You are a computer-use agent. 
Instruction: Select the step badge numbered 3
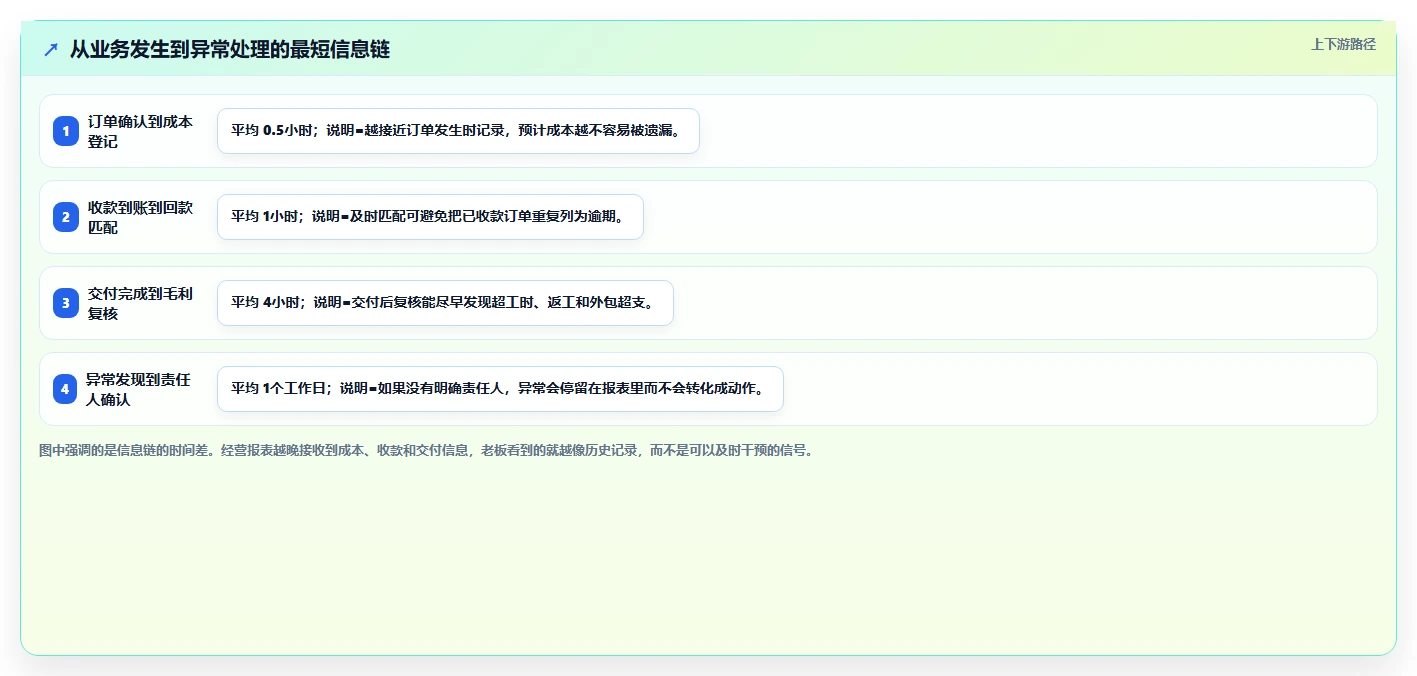(x=66, y=303)
